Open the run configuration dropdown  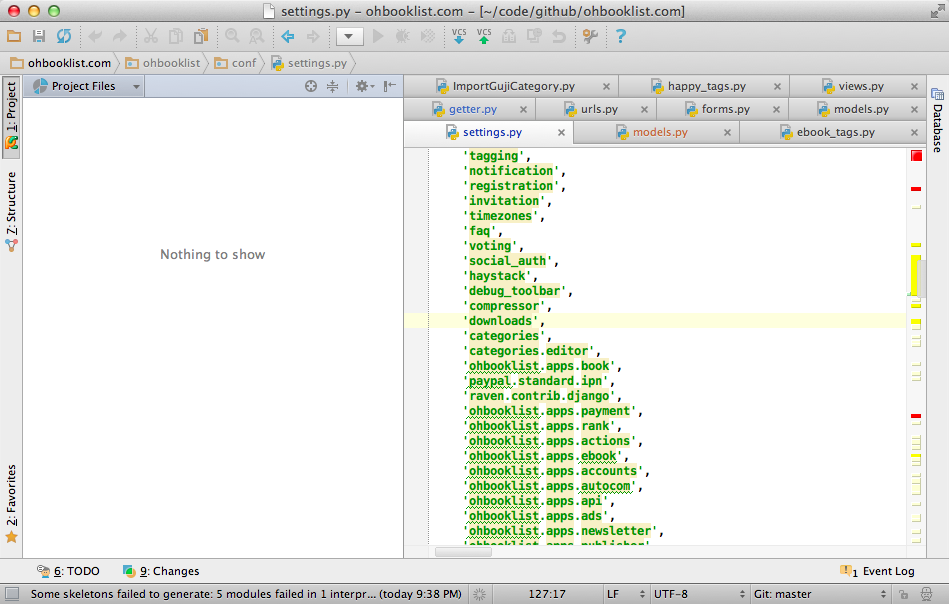[x=349, y=36]
